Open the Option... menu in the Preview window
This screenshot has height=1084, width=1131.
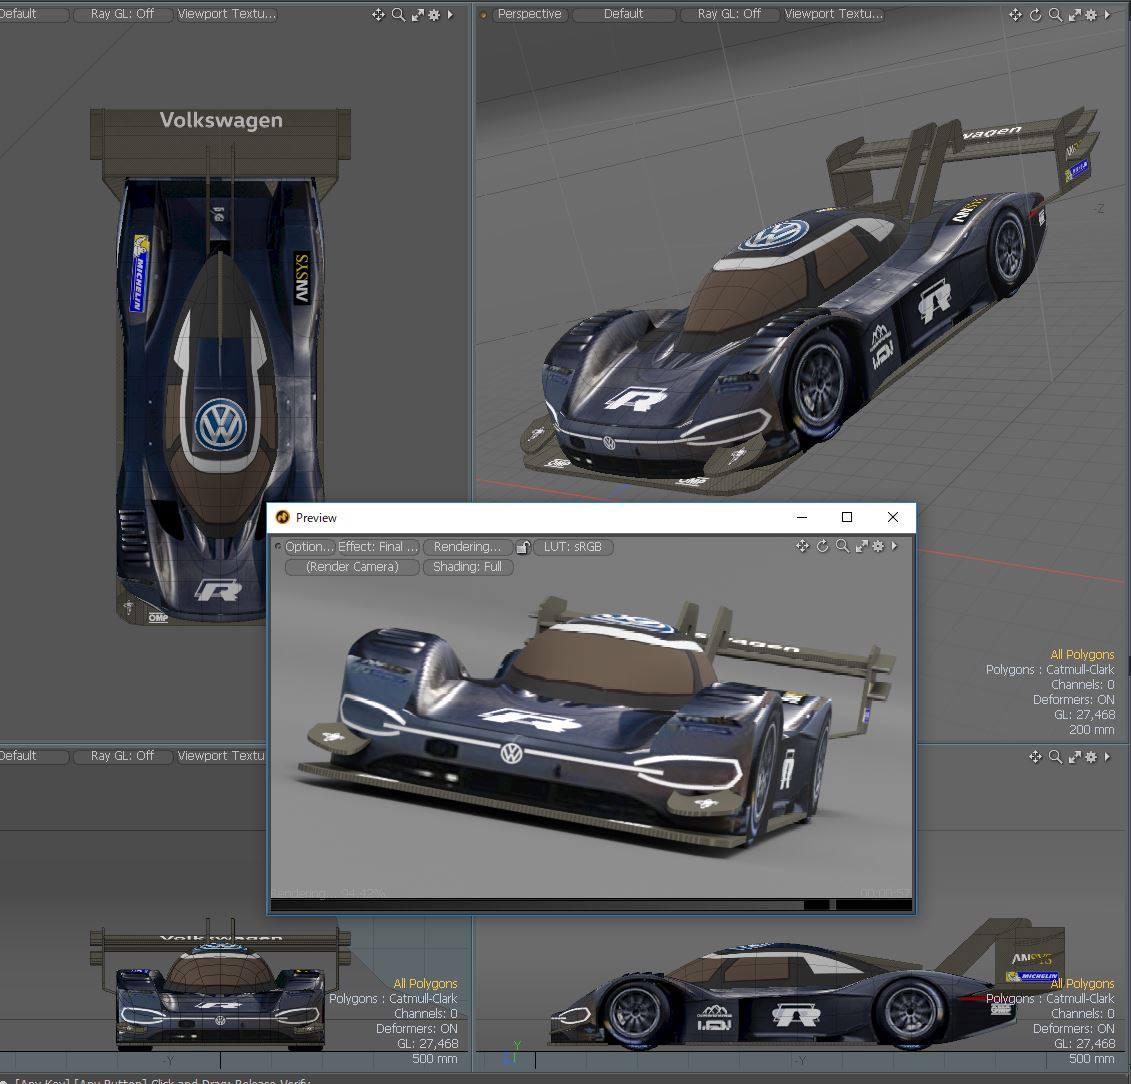click(x=309, y=547)
